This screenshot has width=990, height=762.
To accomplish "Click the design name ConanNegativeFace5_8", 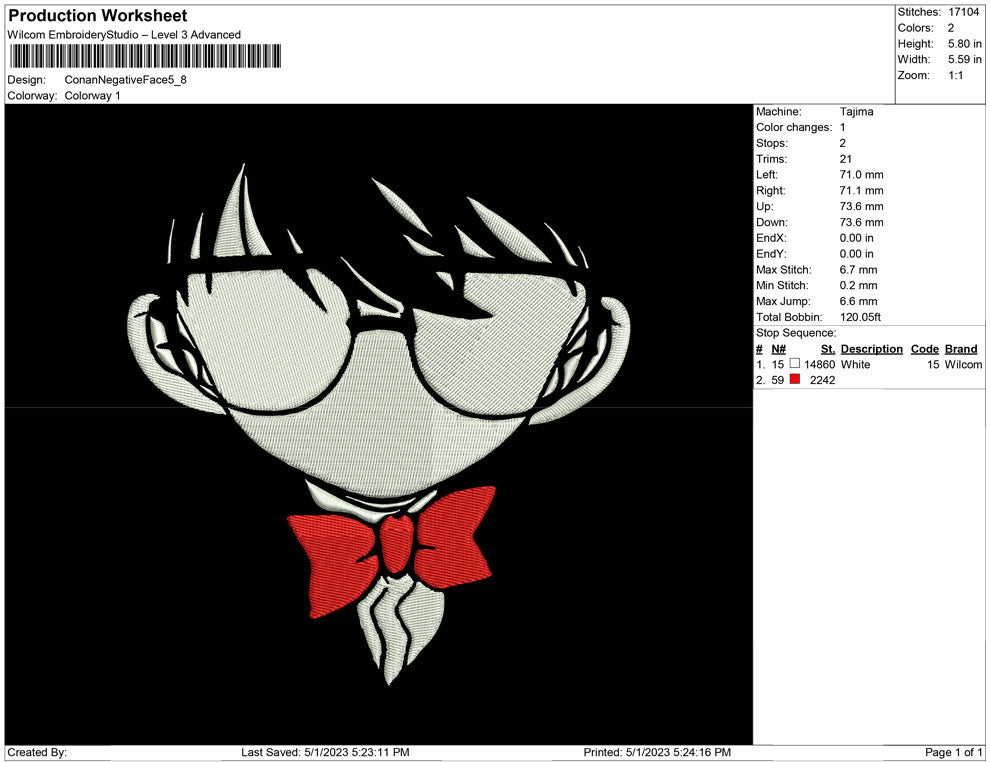I will coord(124,80).
